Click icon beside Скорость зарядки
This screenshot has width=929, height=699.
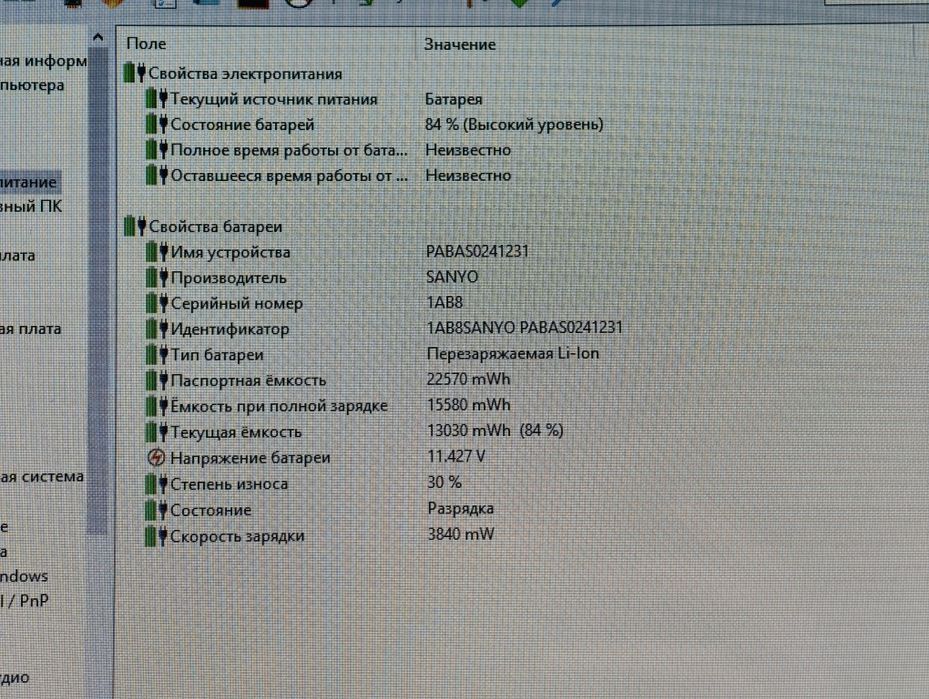click(x=157, y=536)
